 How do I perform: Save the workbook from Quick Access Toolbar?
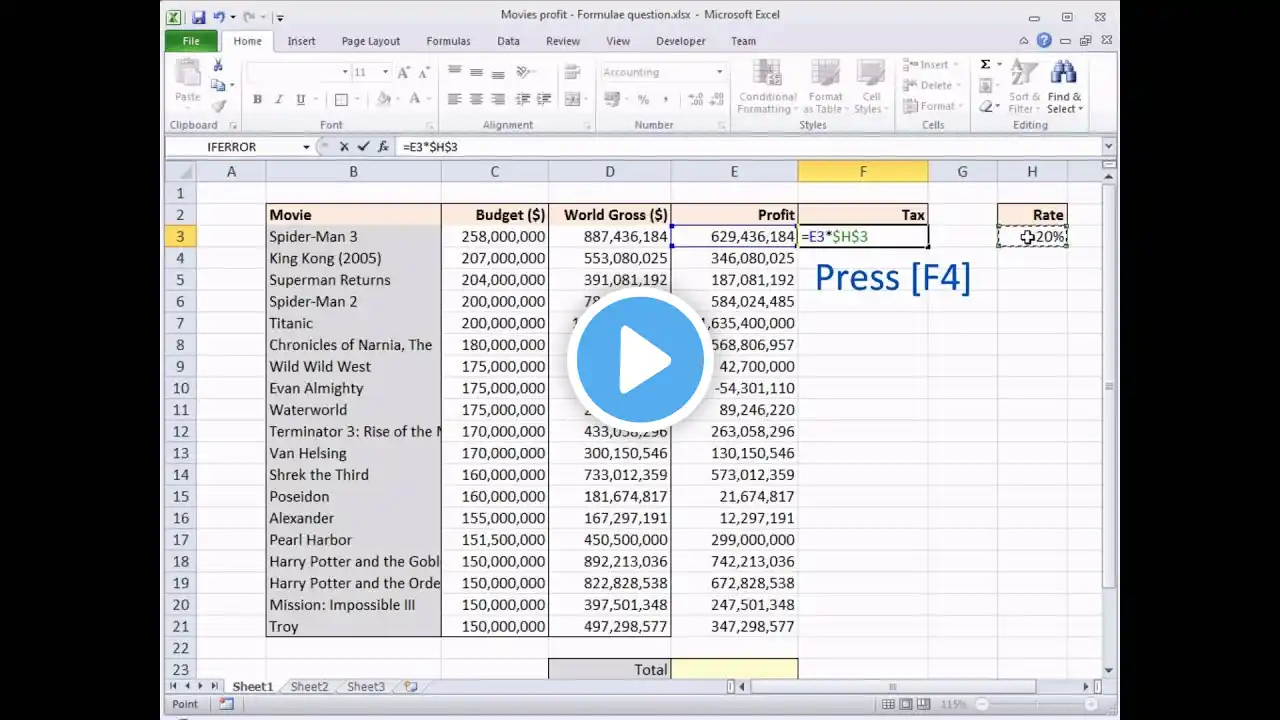[x=198, y=17]
